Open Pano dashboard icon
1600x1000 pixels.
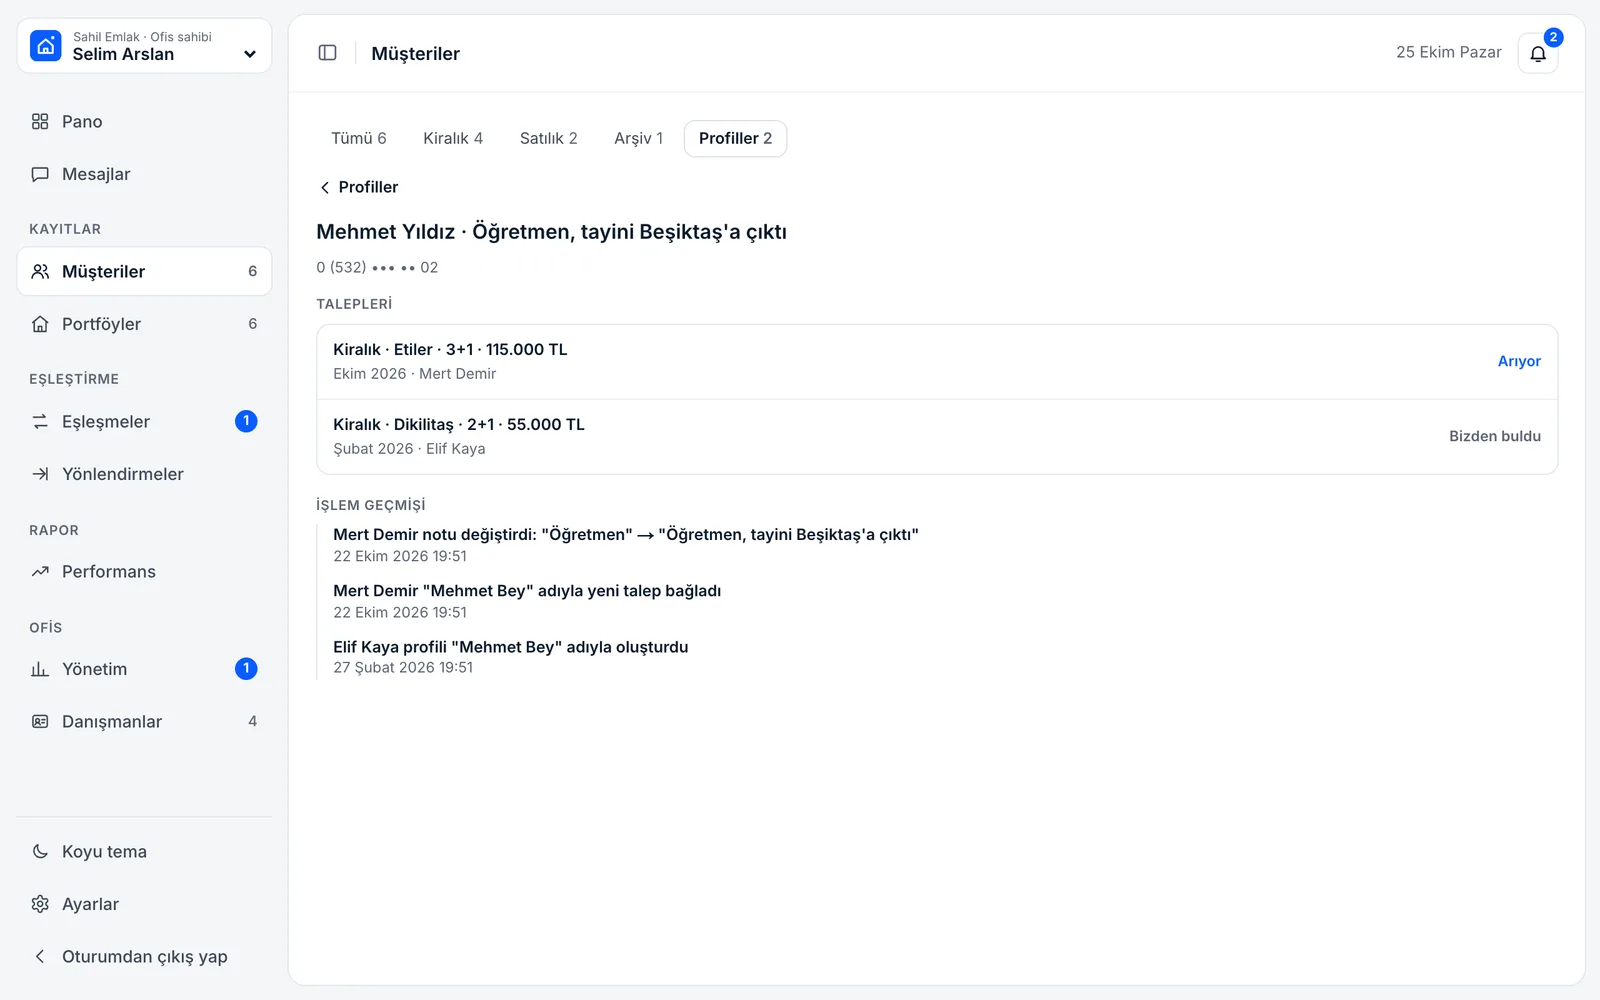40,121
